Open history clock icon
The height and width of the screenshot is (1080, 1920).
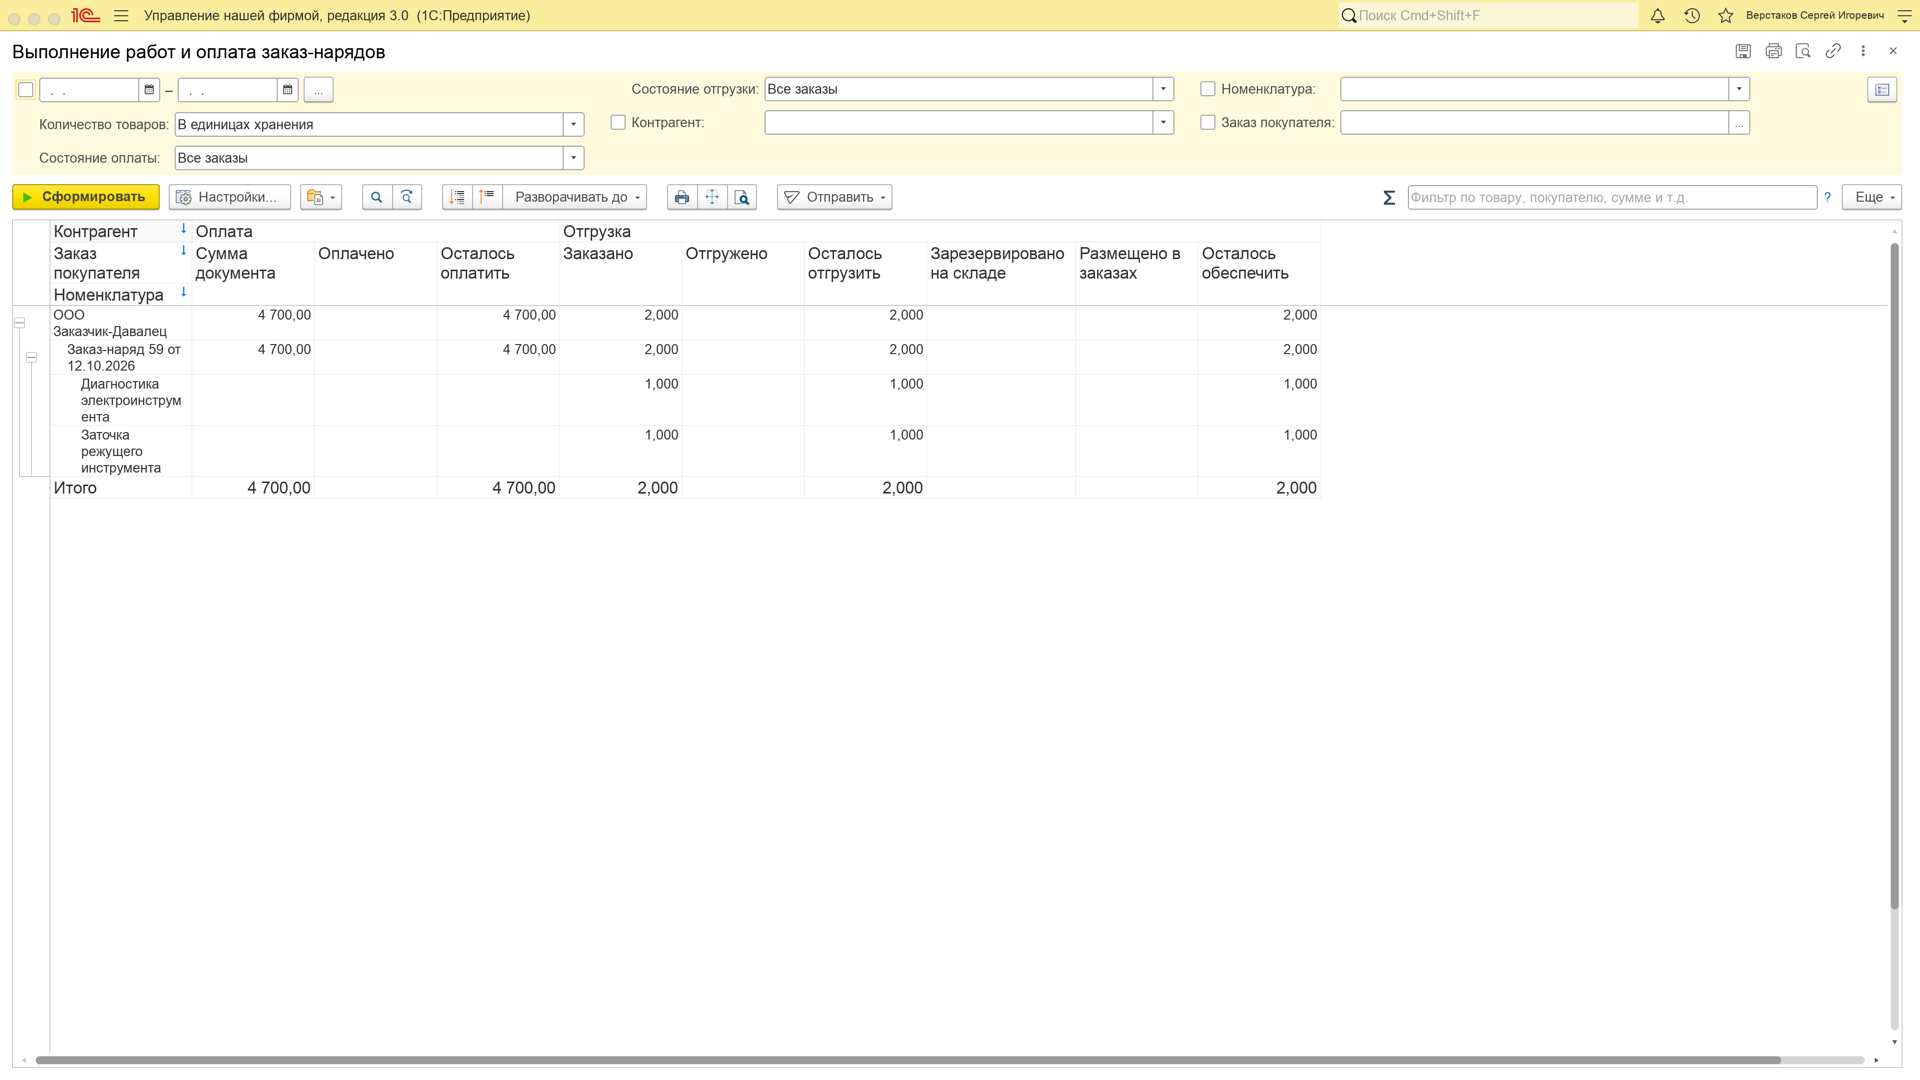coord(1692,16)
